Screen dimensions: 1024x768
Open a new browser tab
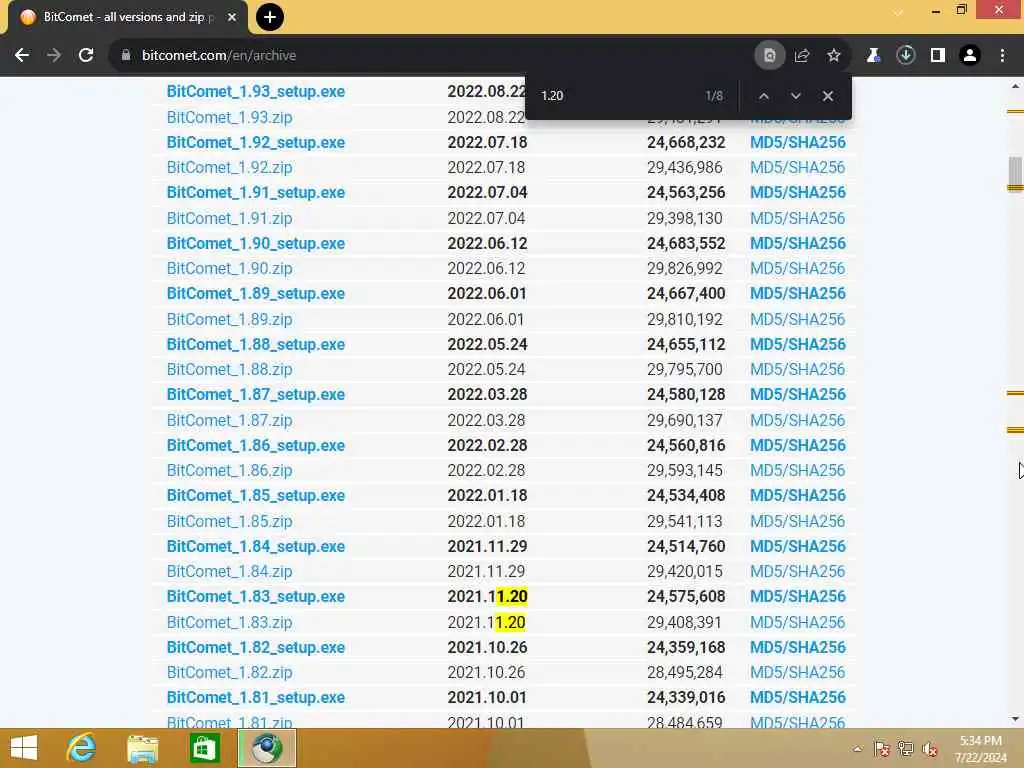point(270,17)
